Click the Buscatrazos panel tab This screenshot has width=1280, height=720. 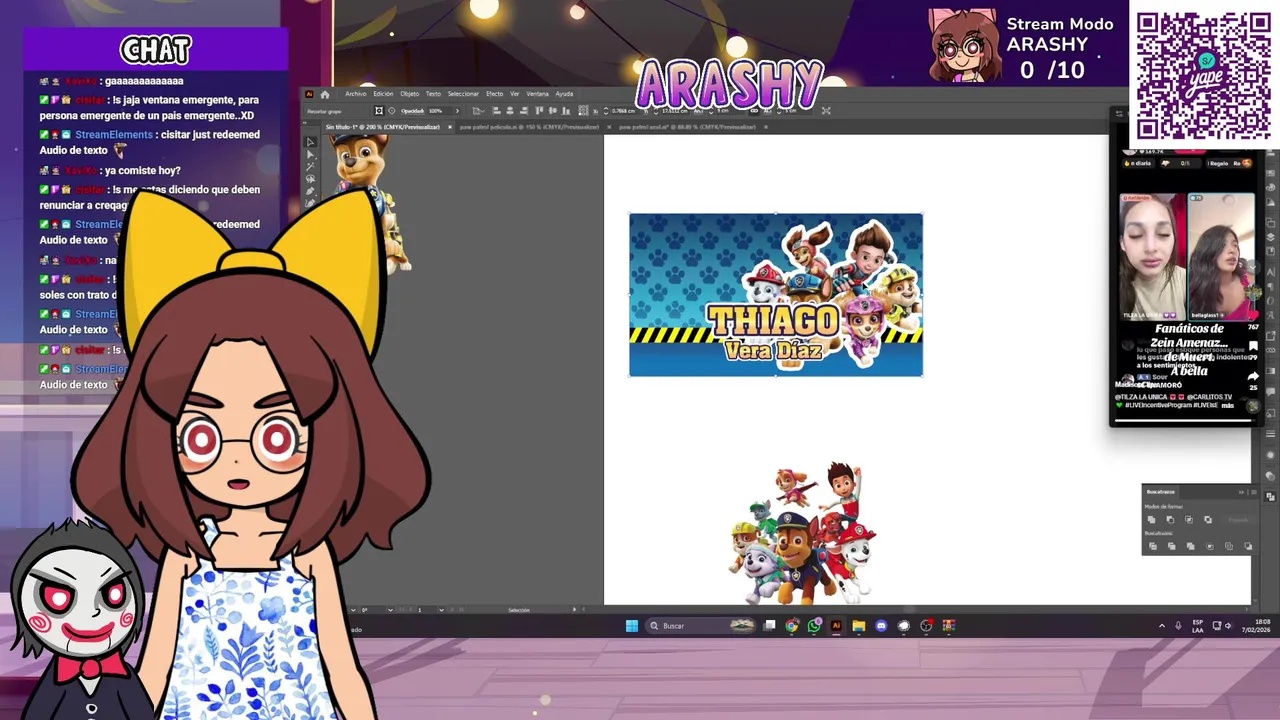[1160, 492]
